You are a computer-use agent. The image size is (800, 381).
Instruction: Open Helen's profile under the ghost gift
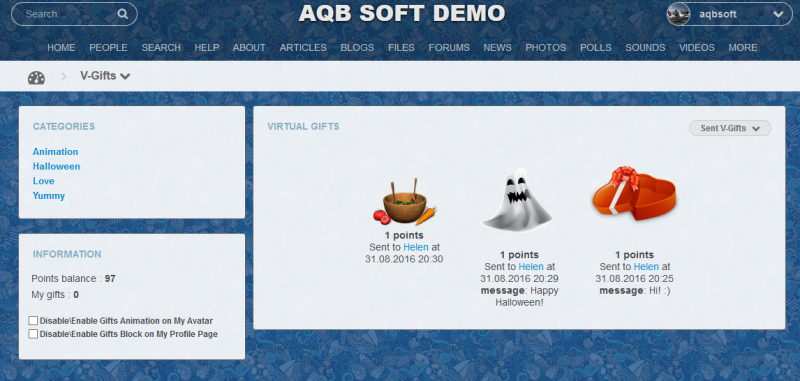pos(531,266)
